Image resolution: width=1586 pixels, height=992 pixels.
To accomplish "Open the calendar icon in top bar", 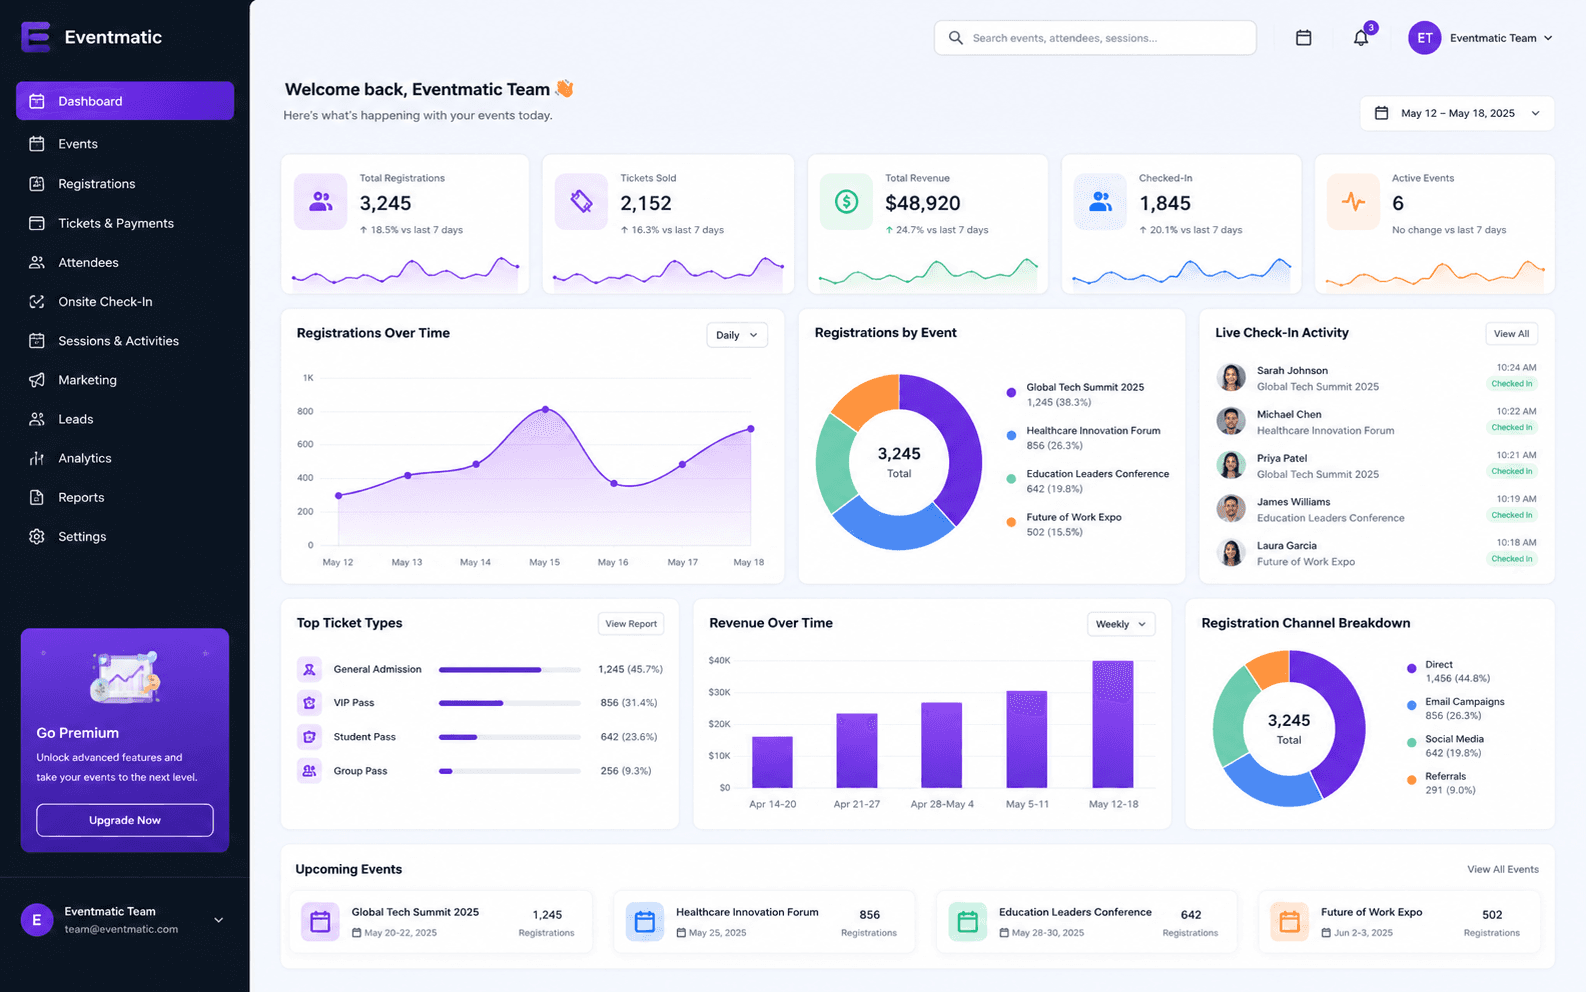I will click(x=1303, y=38).
